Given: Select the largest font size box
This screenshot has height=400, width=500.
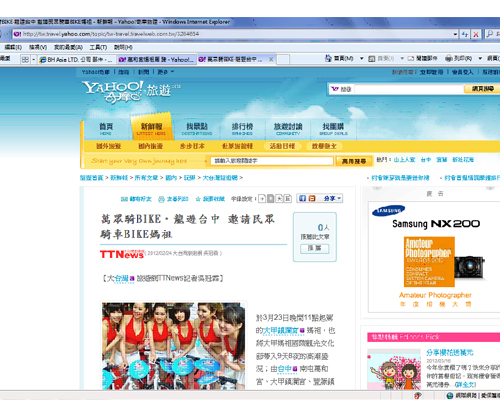Looking at the screenshot, I should pyautogui.click(x=288, y=199).
